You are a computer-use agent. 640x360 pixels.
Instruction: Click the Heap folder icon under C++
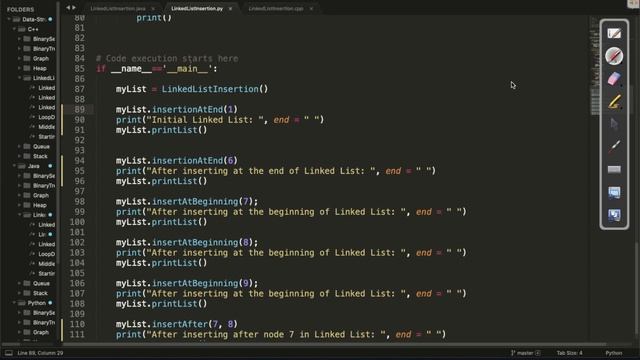27,68
